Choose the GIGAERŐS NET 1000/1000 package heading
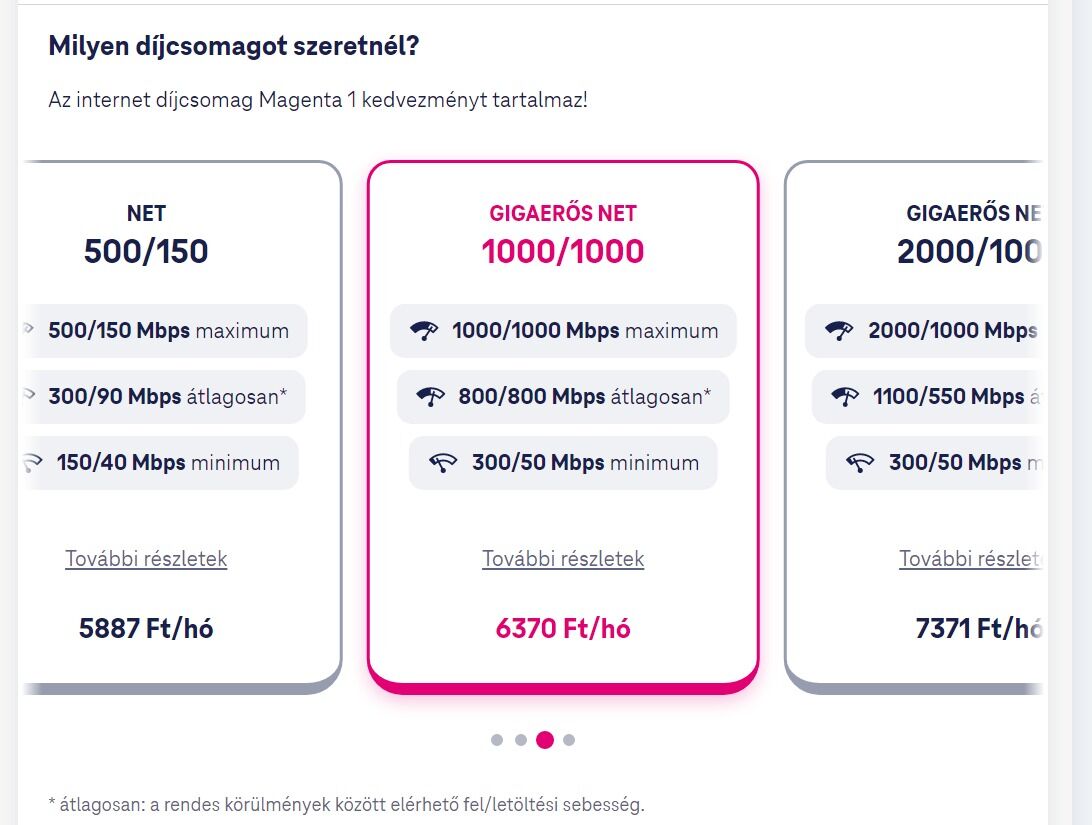The image size is (1092, 825). (x=563, y=236)
